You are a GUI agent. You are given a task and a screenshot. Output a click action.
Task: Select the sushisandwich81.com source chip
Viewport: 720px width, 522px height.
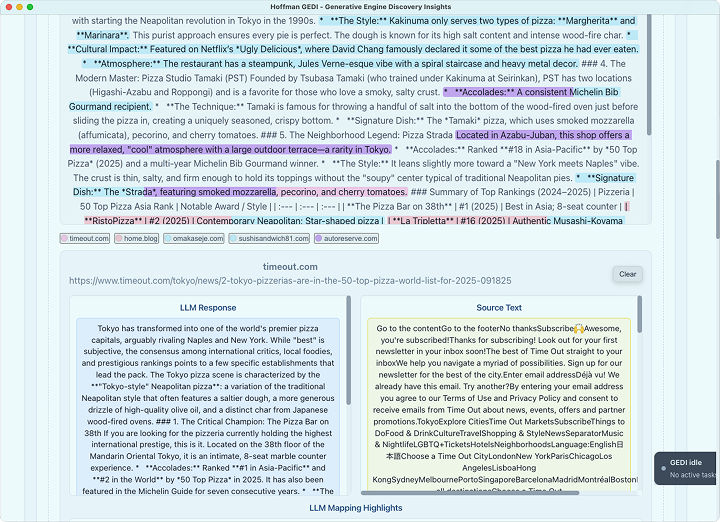coord(267,239)
